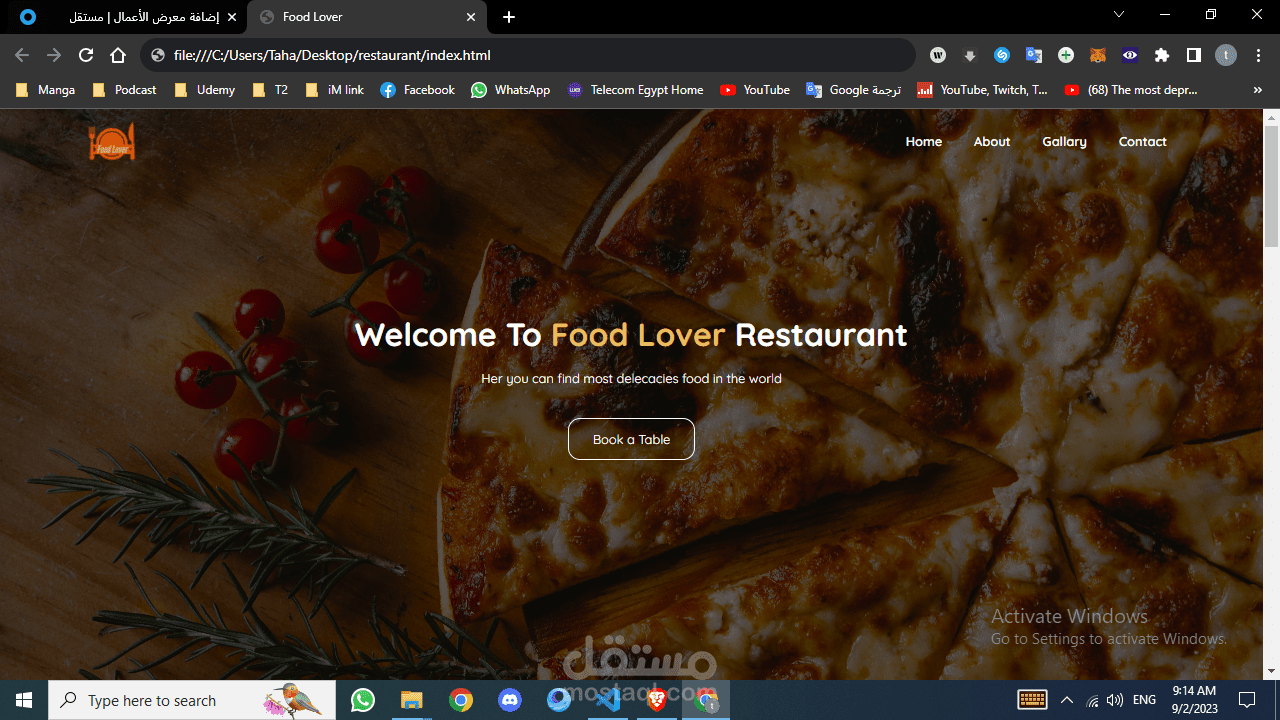Open the (68) The most depr... bookmark
This screenshot has width=1280, height=720.
click(1130, 90)
